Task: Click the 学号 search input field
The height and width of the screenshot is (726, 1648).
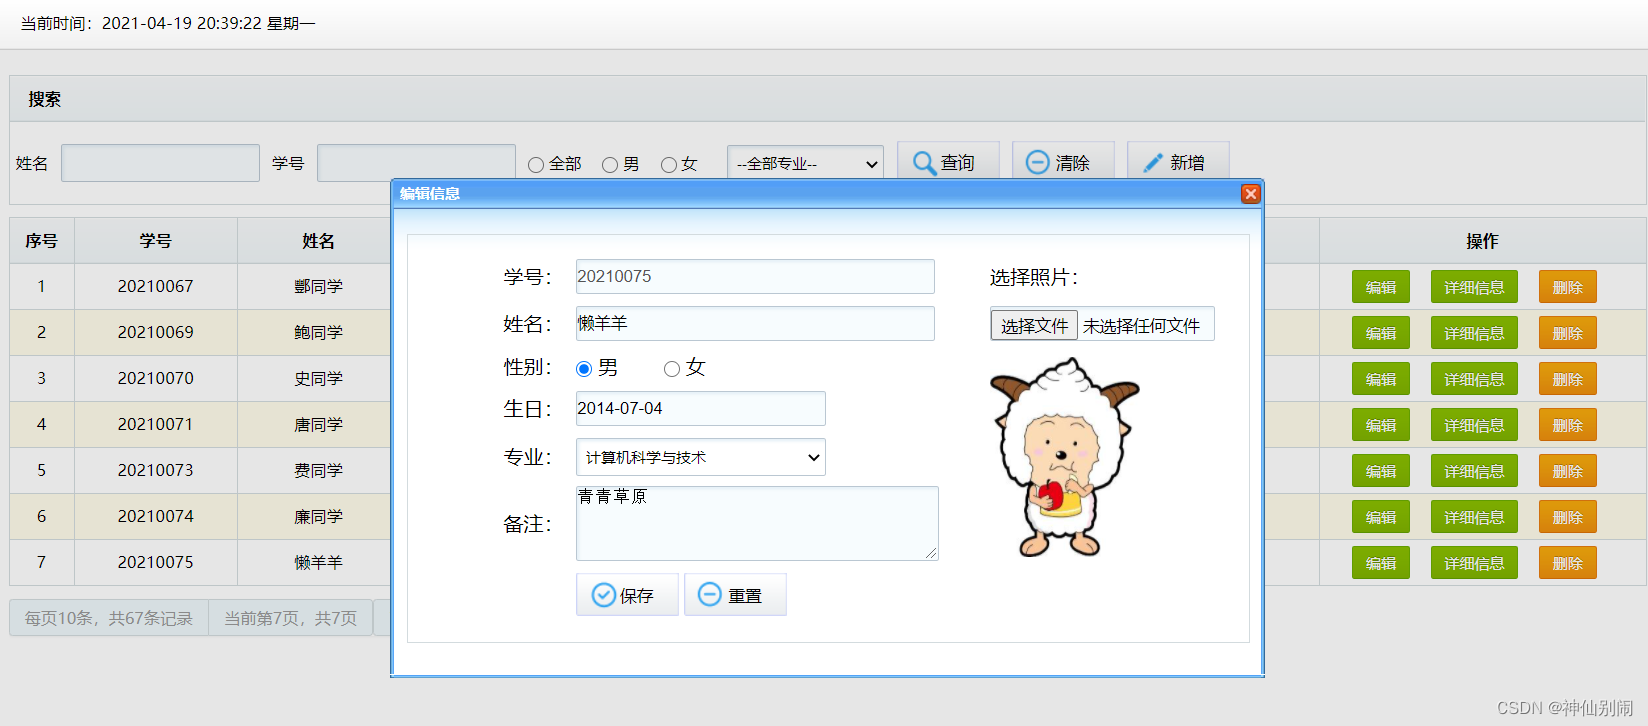Action: [416, 163]
